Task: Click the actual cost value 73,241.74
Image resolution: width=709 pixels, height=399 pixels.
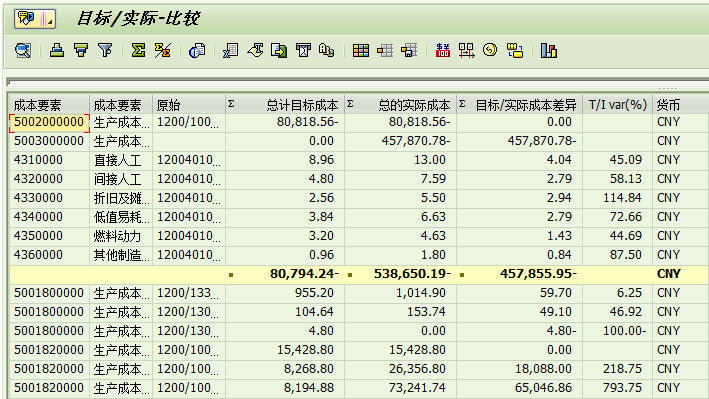Action: [x=417, y=388]
